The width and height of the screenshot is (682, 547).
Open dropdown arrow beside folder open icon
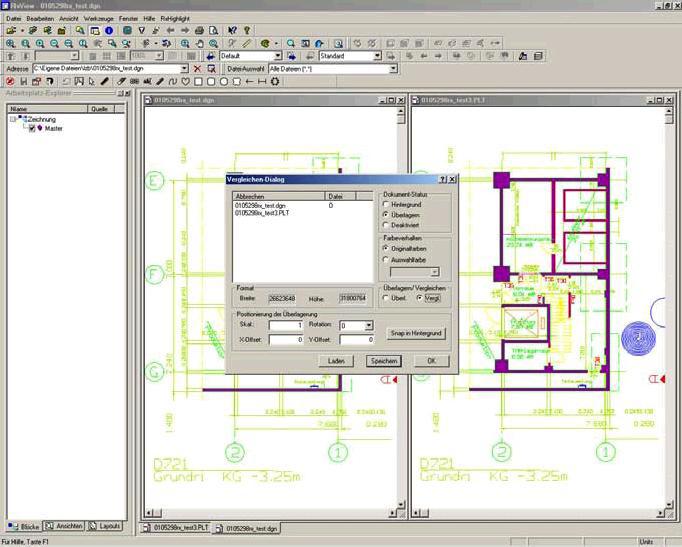click(x=22, y=30)
